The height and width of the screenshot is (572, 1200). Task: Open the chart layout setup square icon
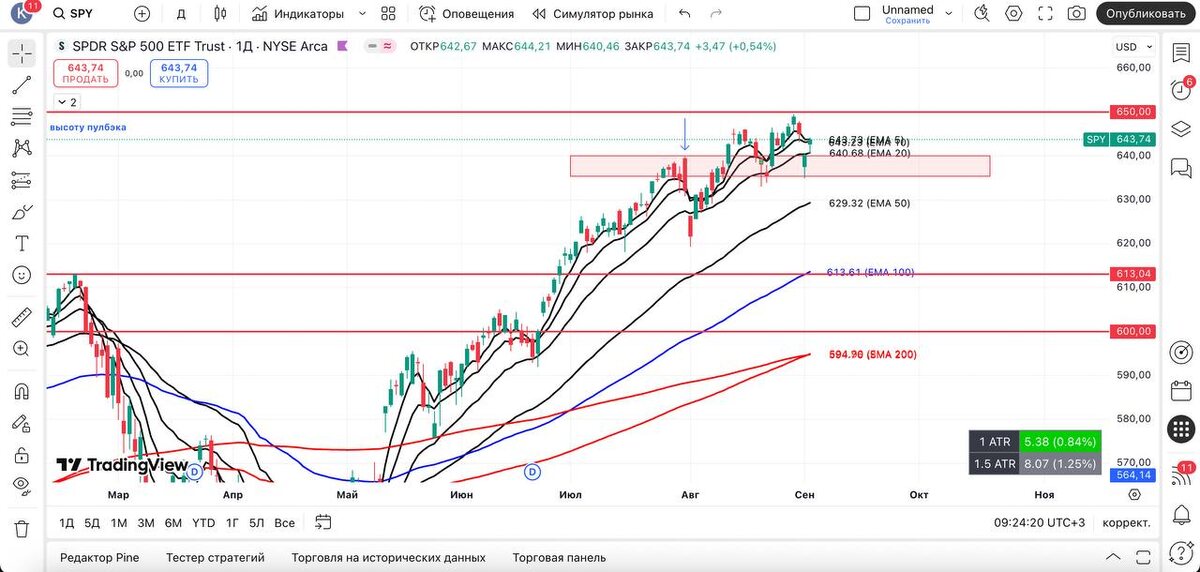(x=862, y=14)
